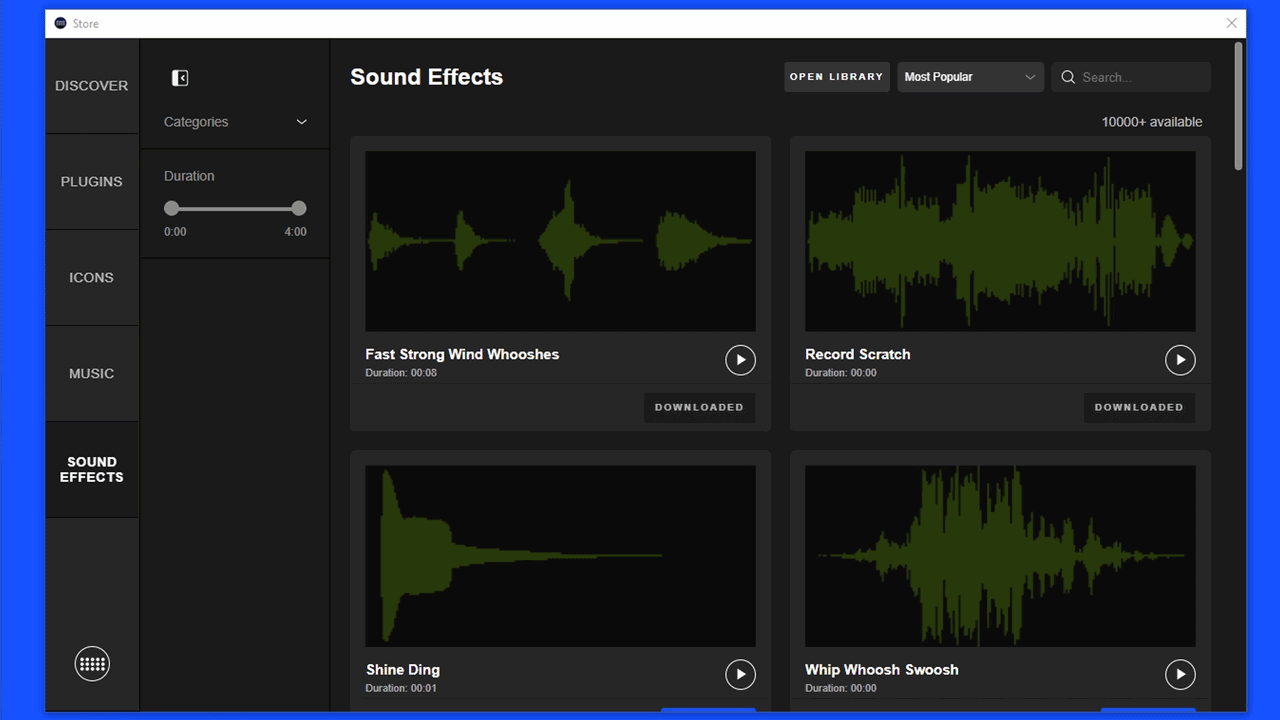Preview the Shine Ding sound

(740, 675)
